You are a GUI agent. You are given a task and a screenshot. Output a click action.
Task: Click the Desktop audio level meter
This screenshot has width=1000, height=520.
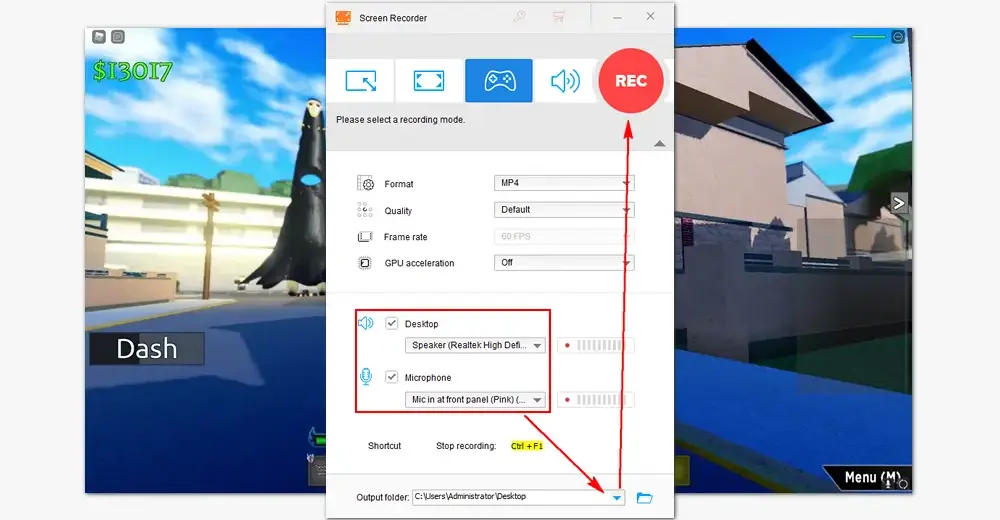click(596, 345)
